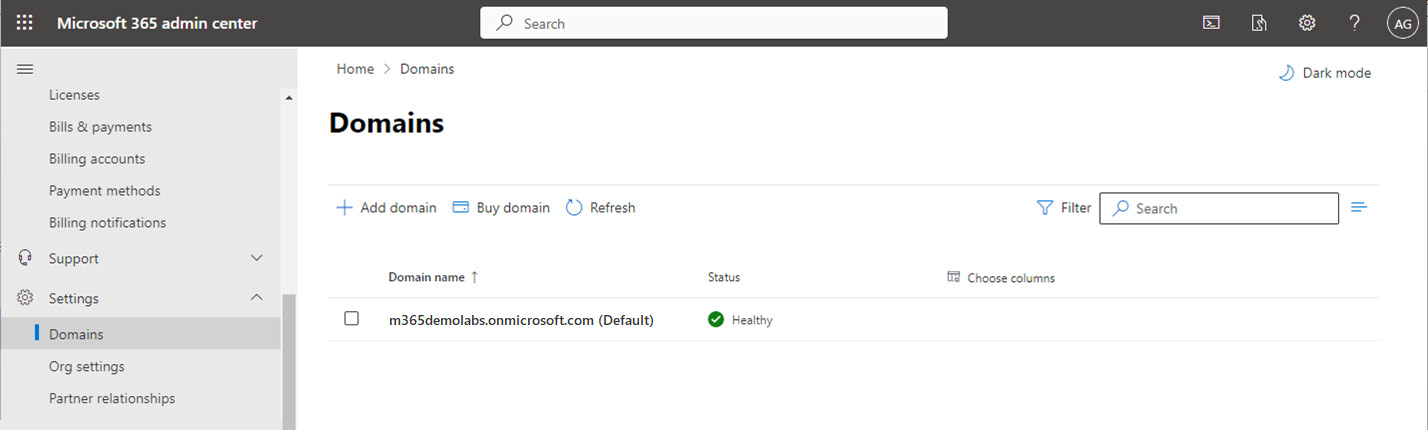
Task: Open m365demolabs.onmicrosoft.com (Default) domain
Action: [521, 320]
